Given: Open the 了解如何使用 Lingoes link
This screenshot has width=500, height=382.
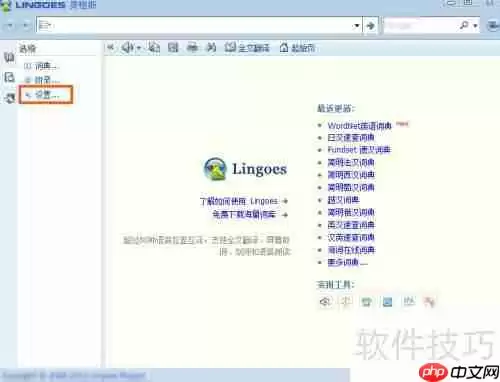Looking at the screenshot, I should tap(244, 201).
